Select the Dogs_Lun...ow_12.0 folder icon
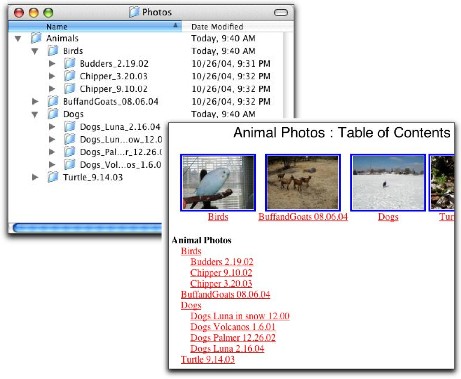This screenshot has height=379, width=461. point(69,139)
